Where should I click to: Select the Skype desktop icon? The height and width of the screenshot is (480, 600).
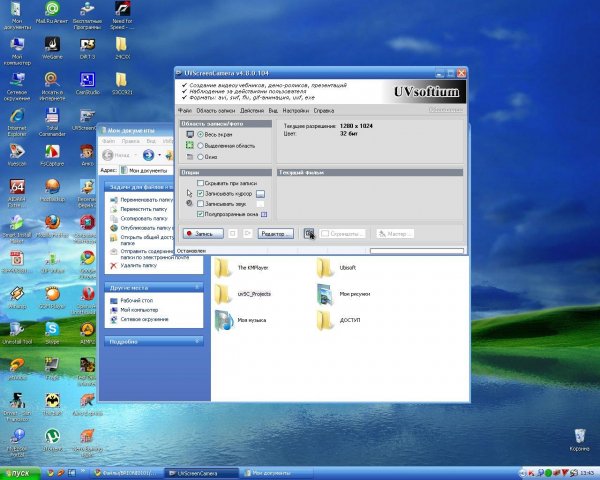point(52,333)
